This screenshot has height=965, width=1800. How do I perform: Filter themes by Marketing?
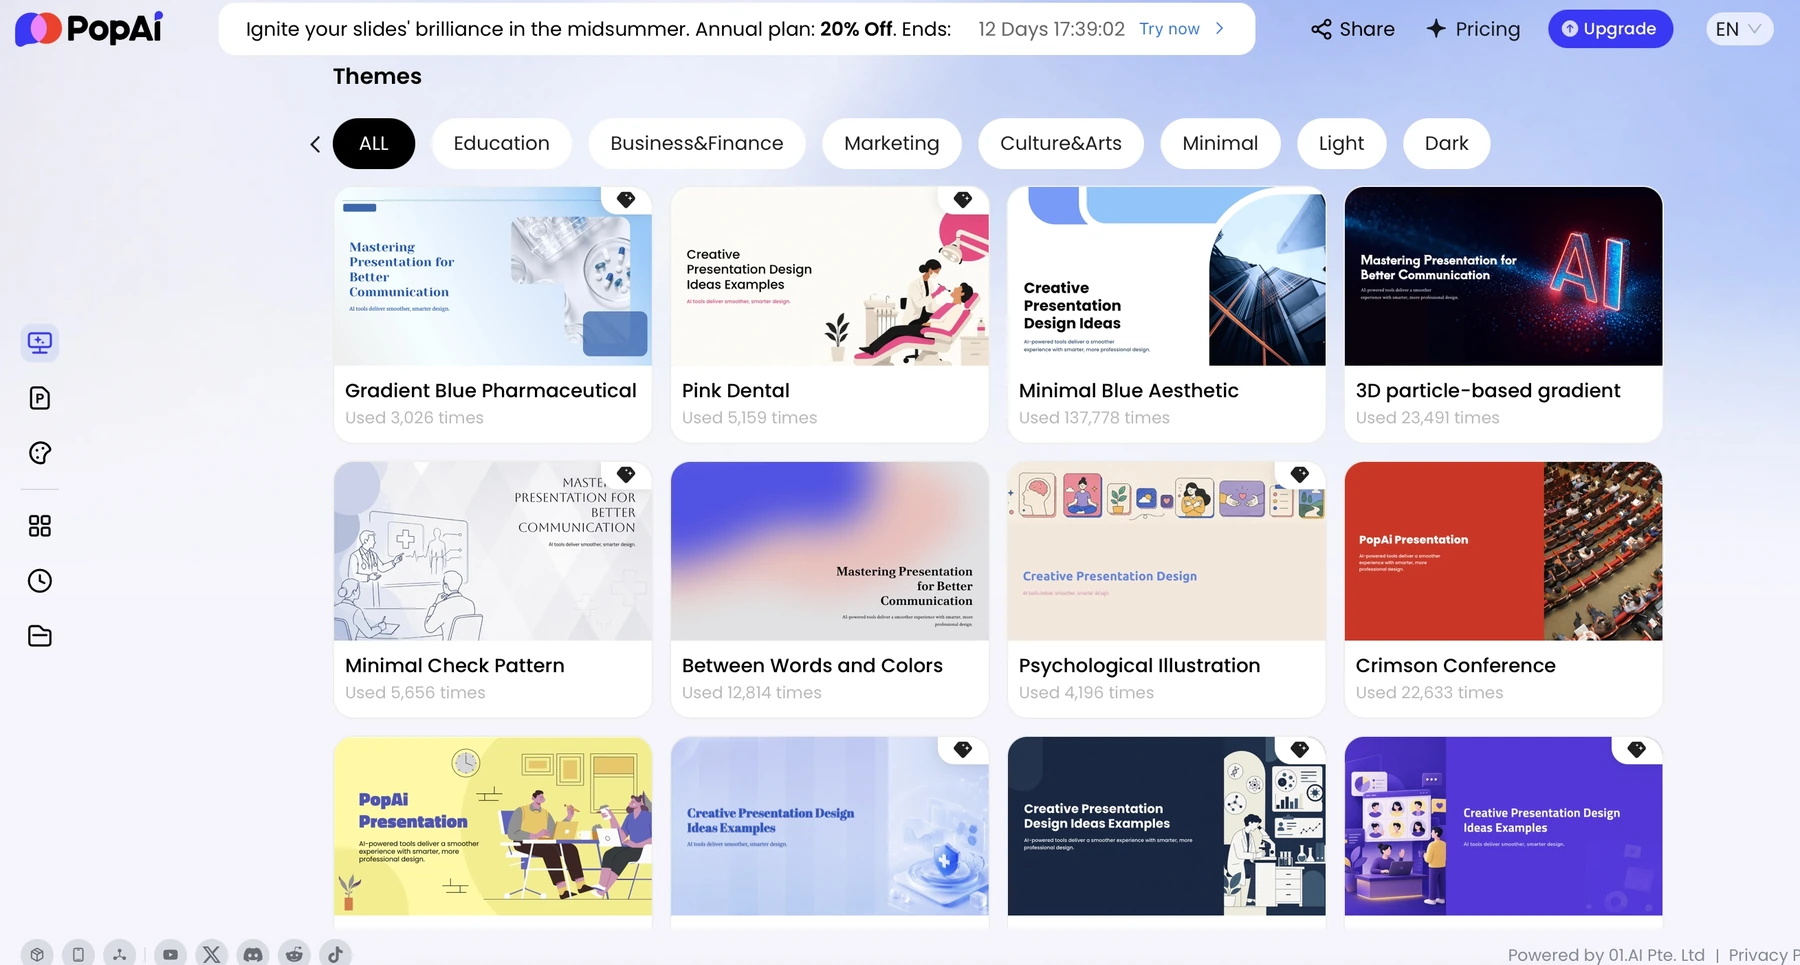[x=892, y=144]
